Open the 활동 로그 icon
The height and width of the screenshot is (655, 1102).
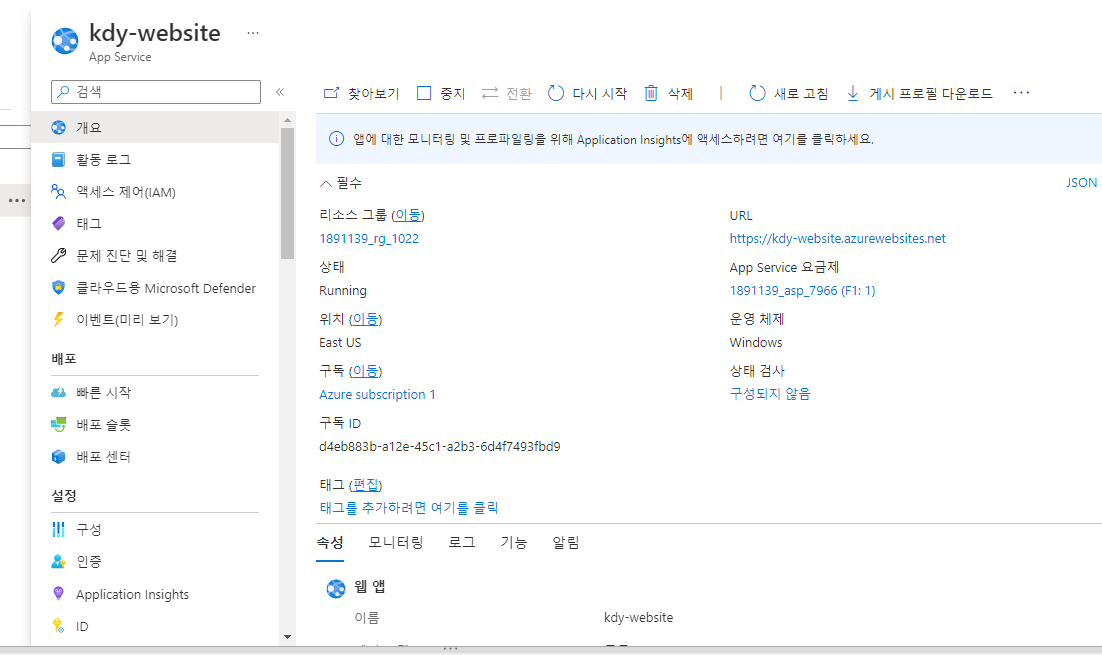tap(58, 160)
